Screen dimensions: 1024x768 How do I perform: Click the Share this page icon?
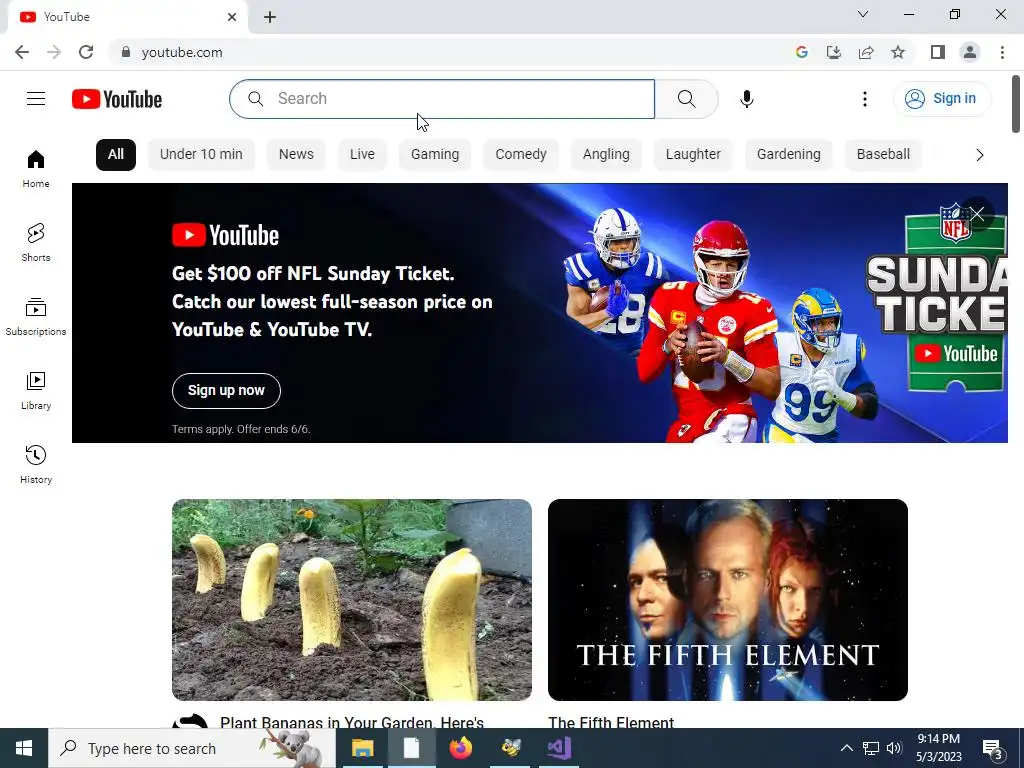866,52
